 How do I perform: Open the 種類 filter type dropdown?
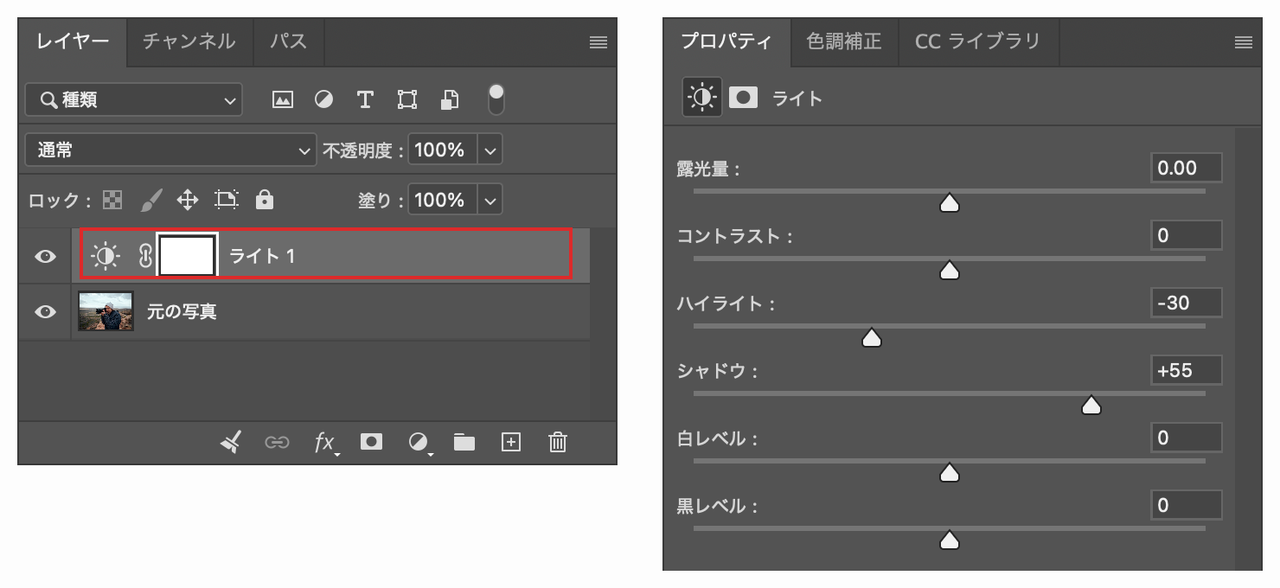134,100
